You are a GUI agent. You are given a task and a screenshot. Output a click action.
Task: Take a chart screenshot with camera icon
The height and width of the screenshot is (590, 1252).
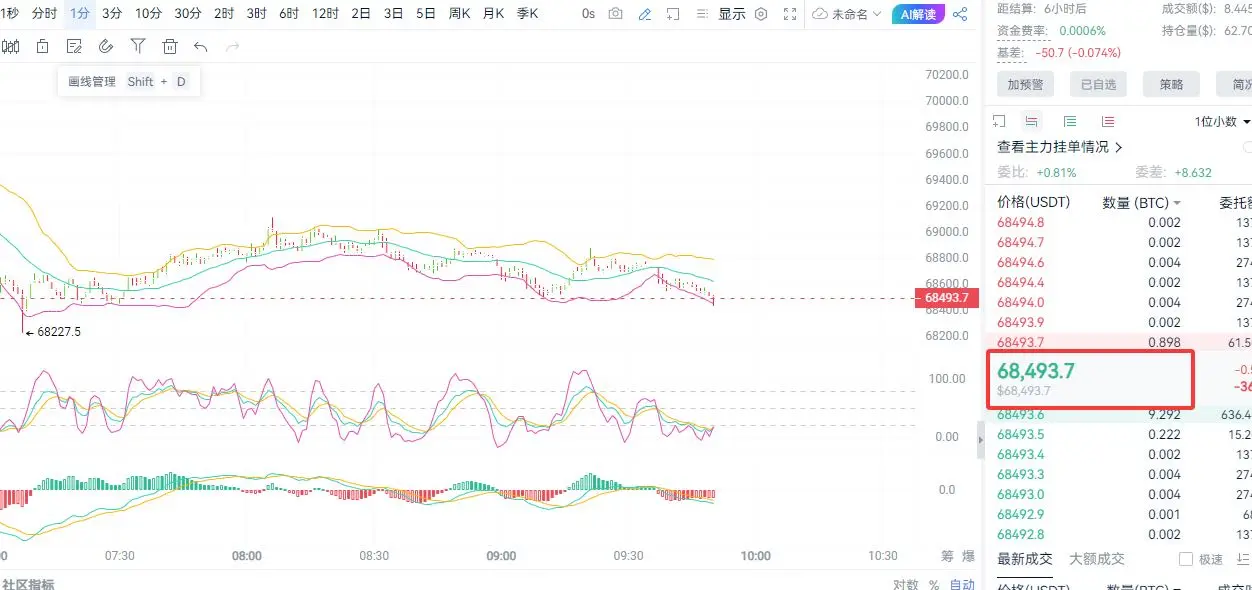tap(616, 14)
